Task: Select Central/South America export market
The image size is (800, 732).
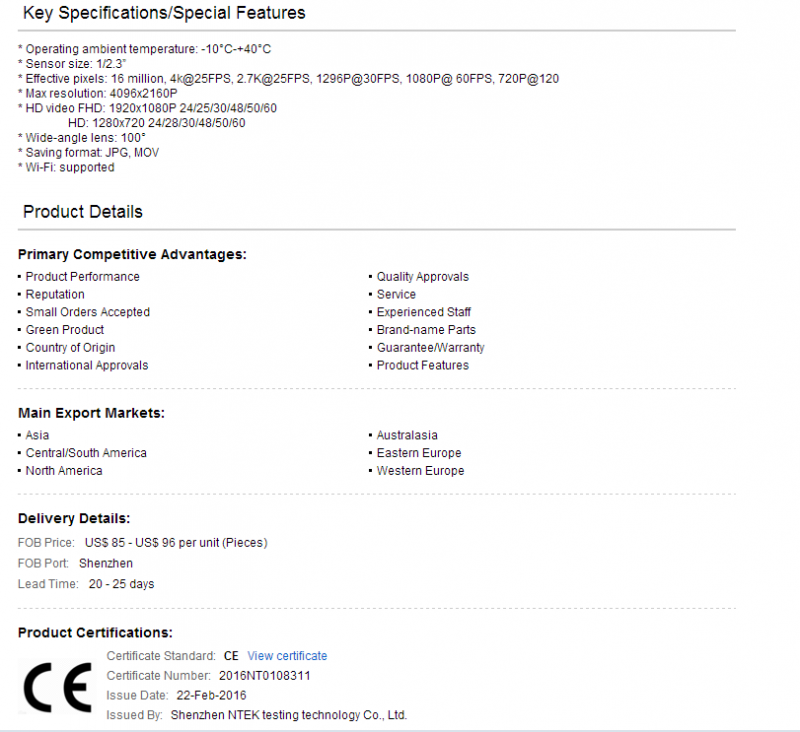Action: pyautogui.click(x=86, y=453)
